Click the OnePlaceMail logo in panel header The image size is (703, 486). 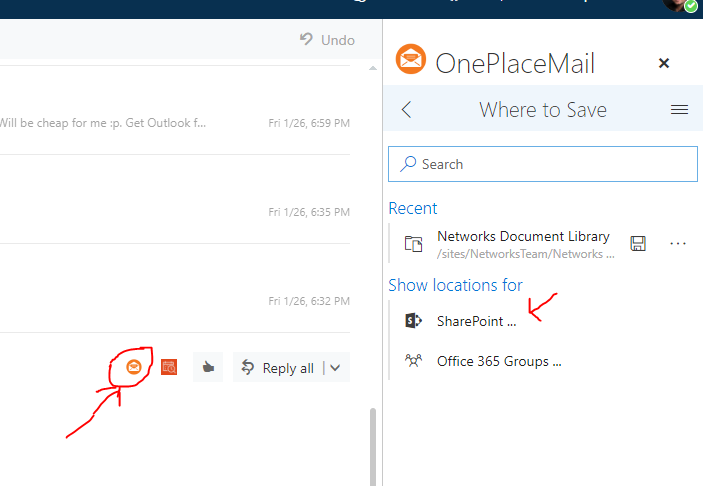coord(411,59)
